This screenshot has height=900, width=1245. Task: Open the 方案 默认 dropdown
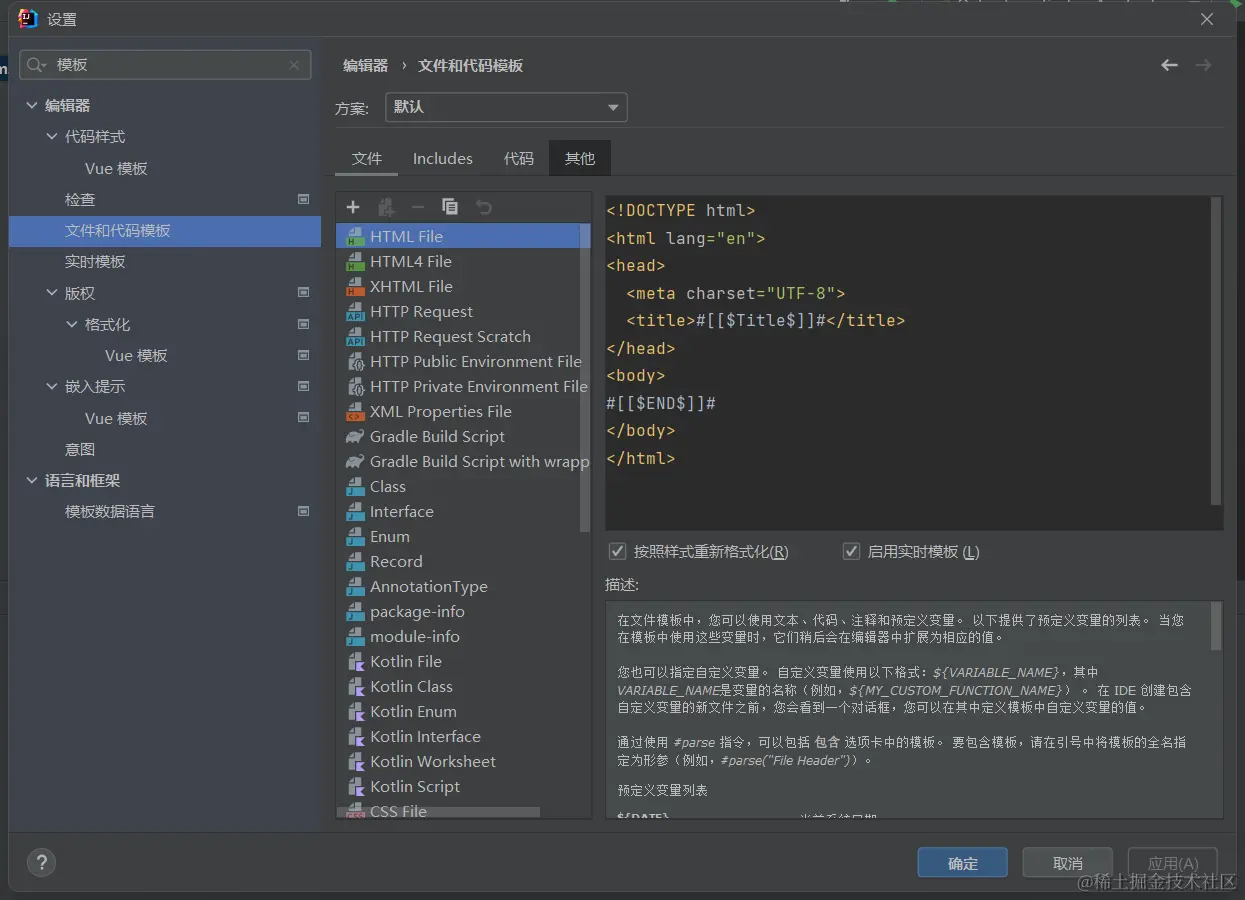click(x=506, y=107)
